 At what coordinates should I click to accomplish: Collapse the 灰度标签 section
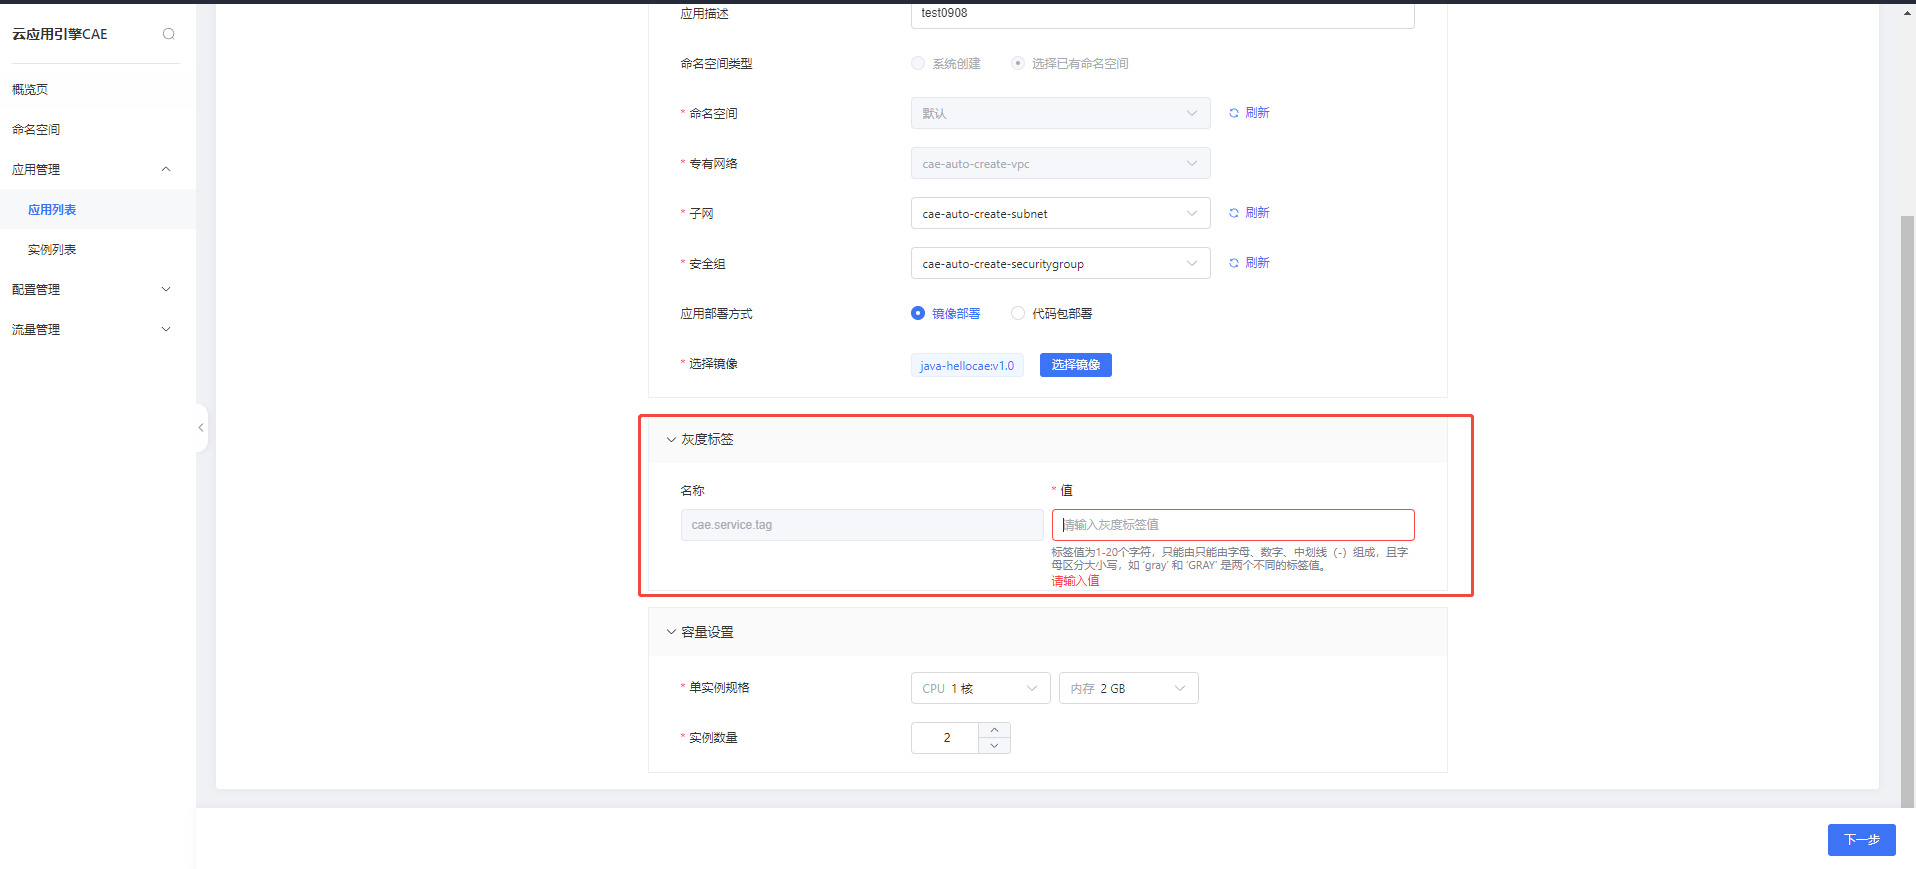(x=671, y=439)
